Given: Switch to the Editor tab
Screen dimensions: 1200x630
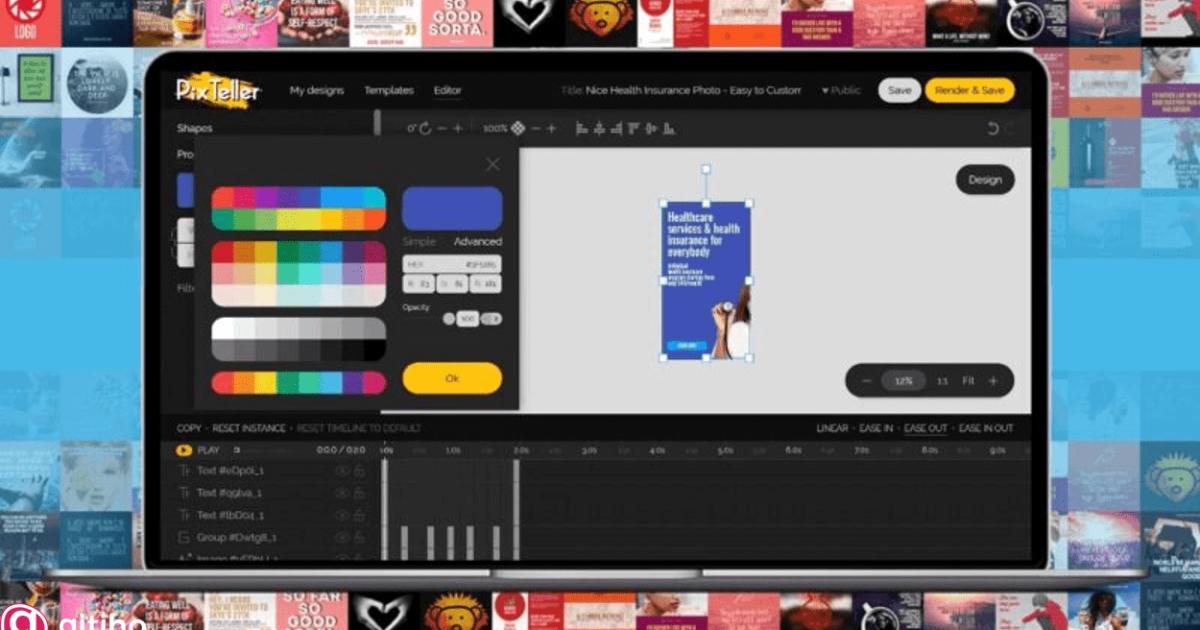Looking at the screenshot, I should coord(447,91).
